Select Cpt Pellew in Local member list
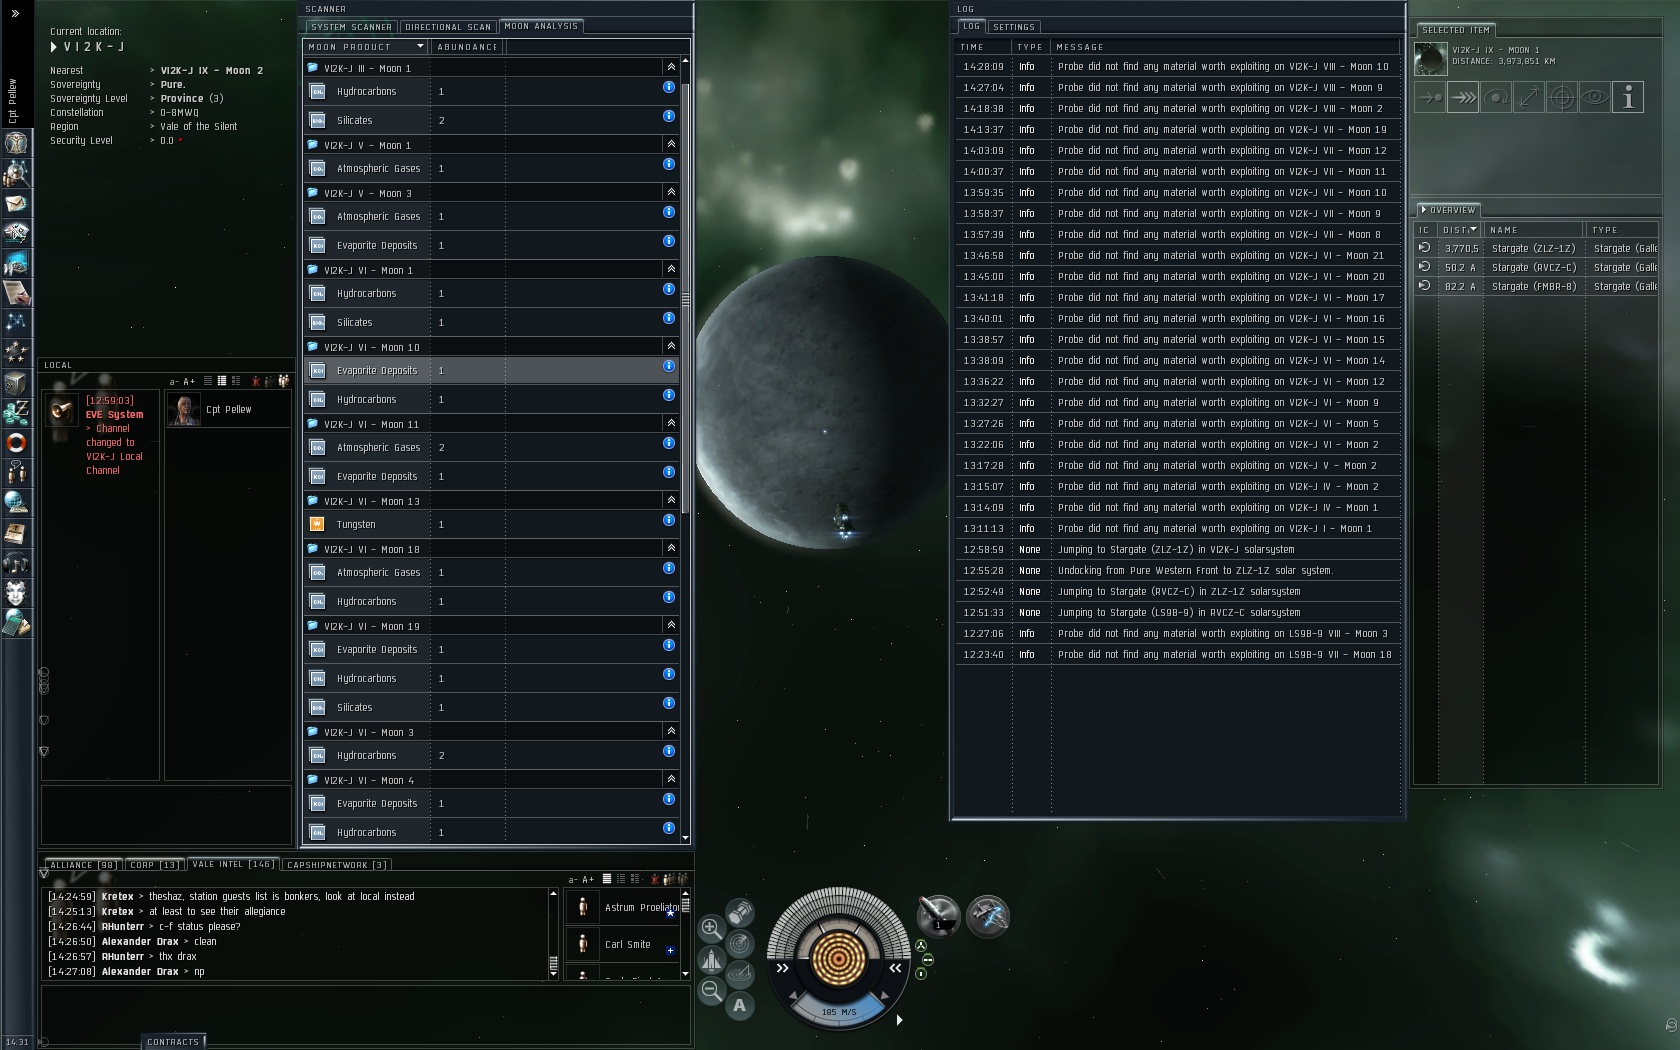 pyautogui.click(x=228, y=409)
